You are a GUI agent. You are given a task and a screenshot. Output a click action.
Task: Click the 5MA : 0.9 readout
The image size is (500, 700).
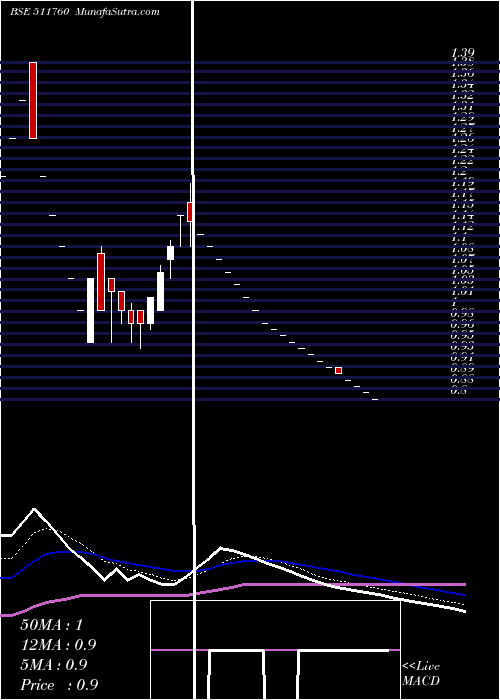pyautogui.click(x=54, y=665)
